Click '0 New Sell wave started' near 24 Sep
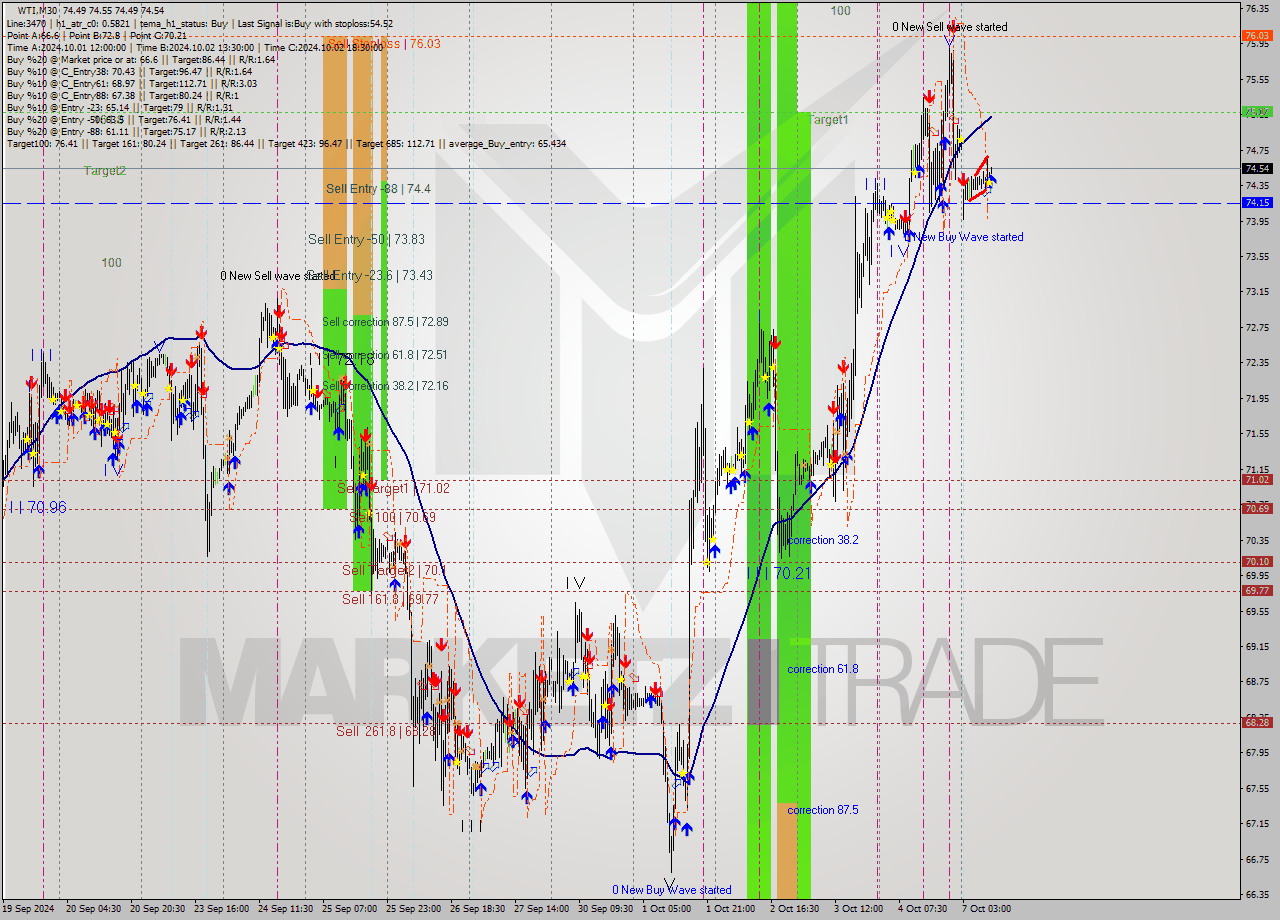 tap(278, 276)
